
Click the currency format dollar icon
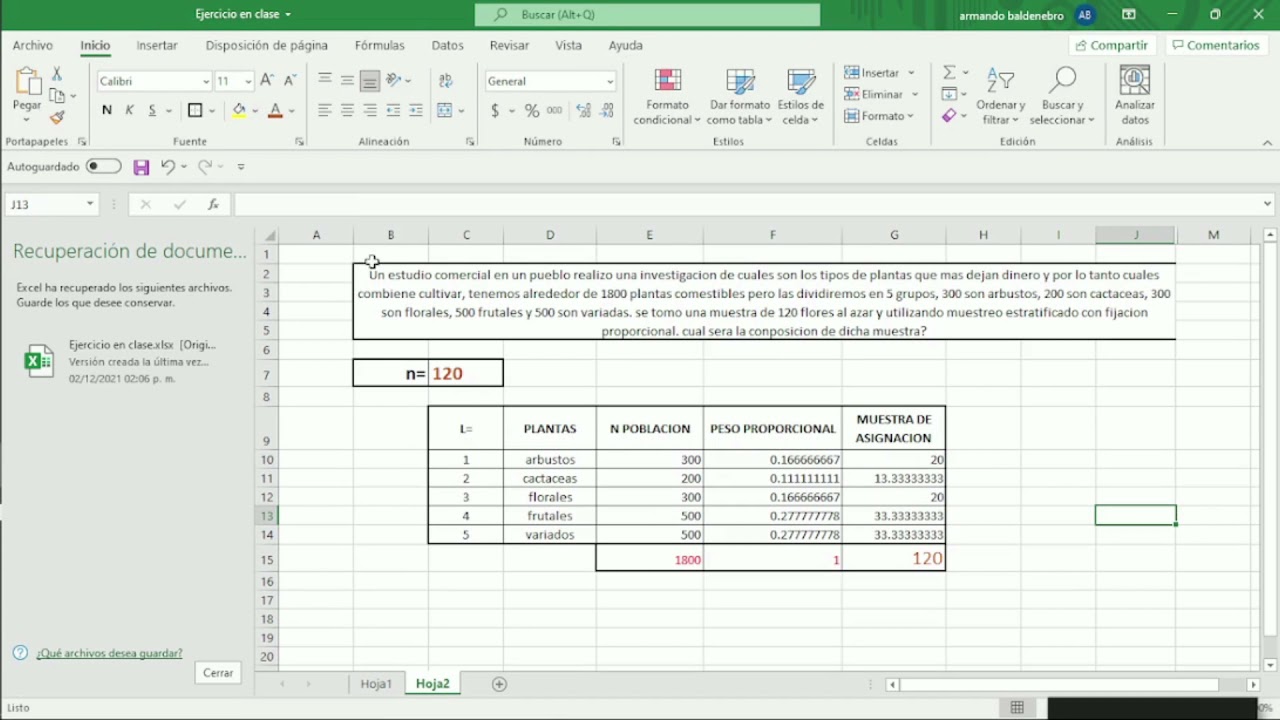[x=495, y=110]
